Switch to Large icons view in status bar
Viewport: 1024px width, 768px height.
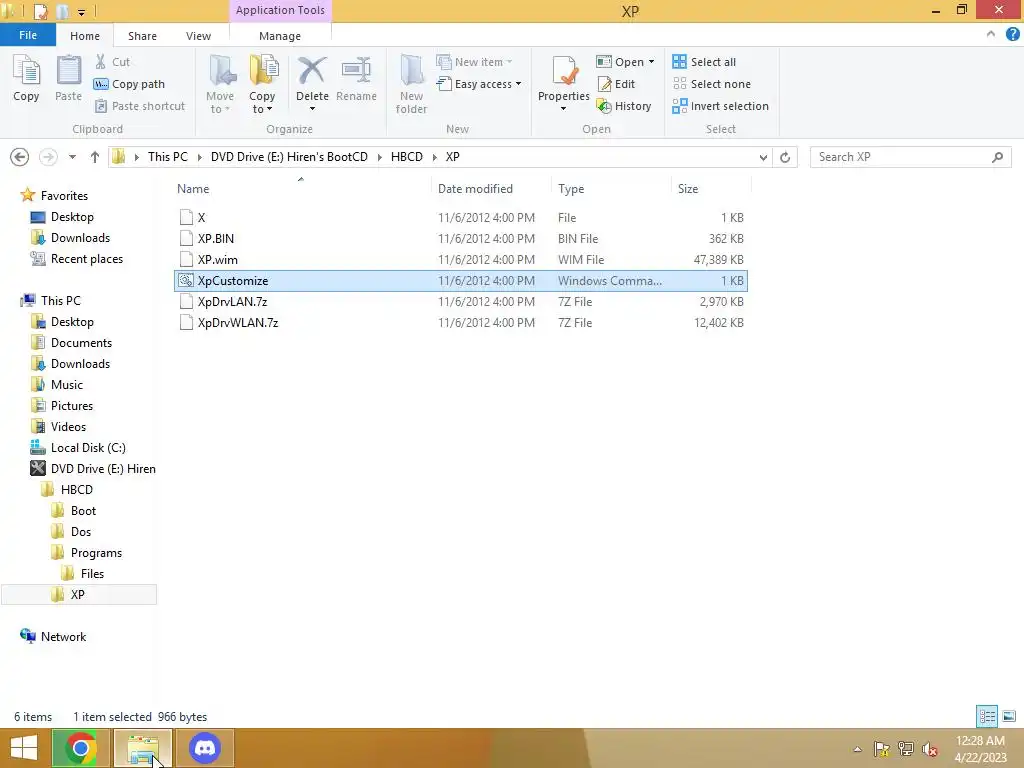[x=1009, y=716]
